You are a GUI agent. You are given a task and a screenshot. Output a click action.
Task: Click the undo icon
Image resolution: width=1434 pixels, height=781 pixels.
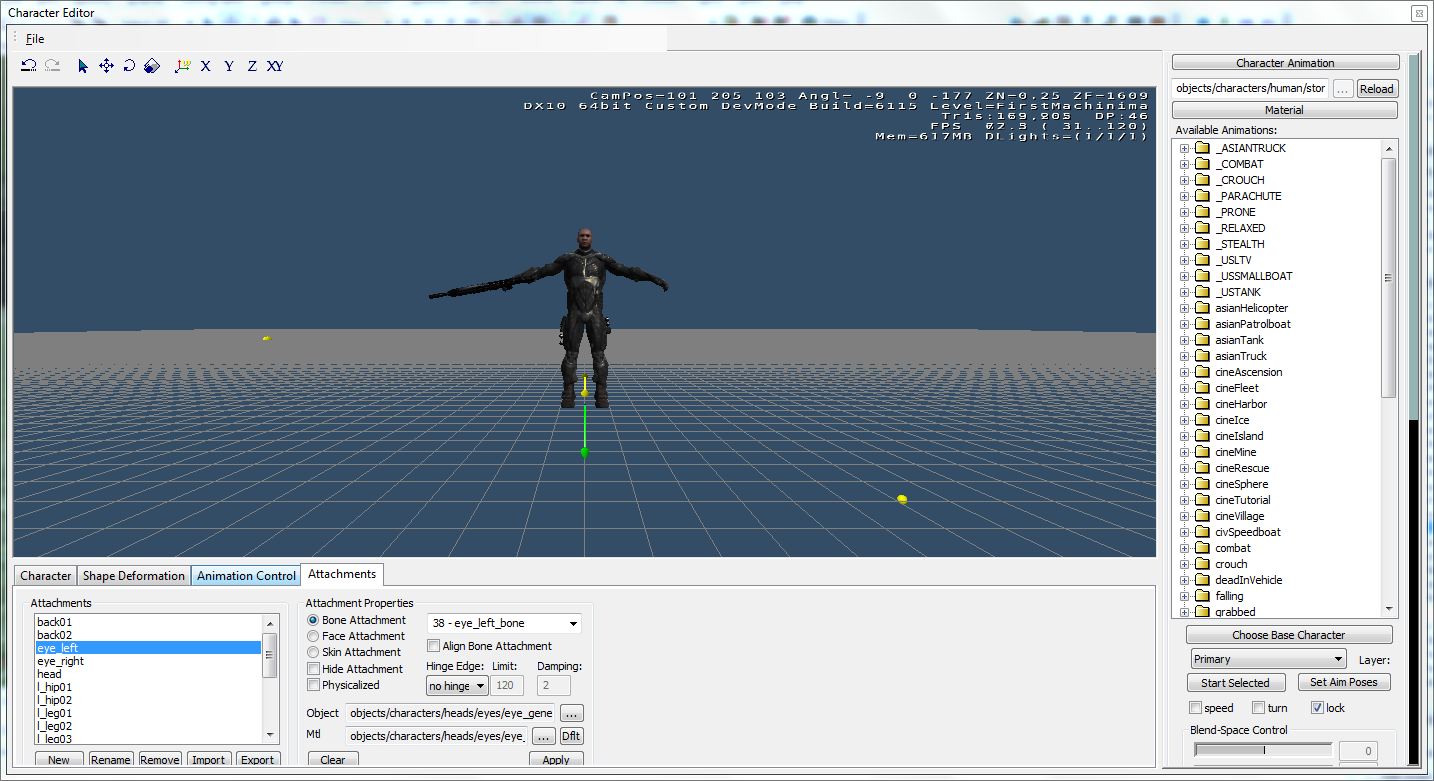27,64
